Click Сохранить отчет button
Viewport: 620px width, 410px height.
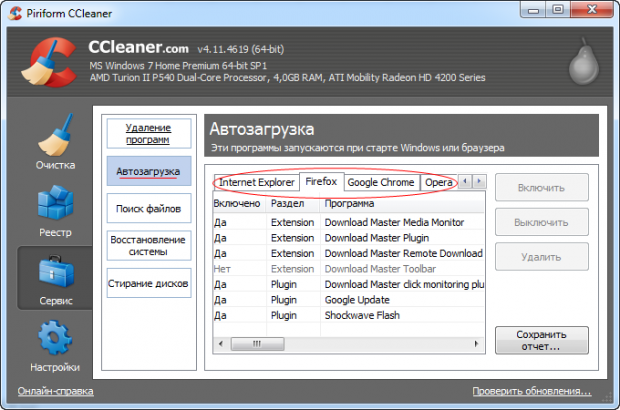542,340
